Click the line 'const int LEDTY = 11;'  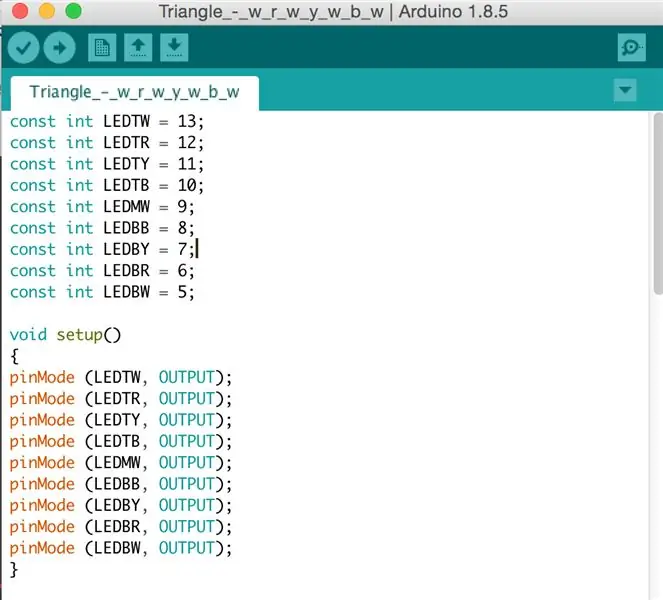[x=107, y=164]
